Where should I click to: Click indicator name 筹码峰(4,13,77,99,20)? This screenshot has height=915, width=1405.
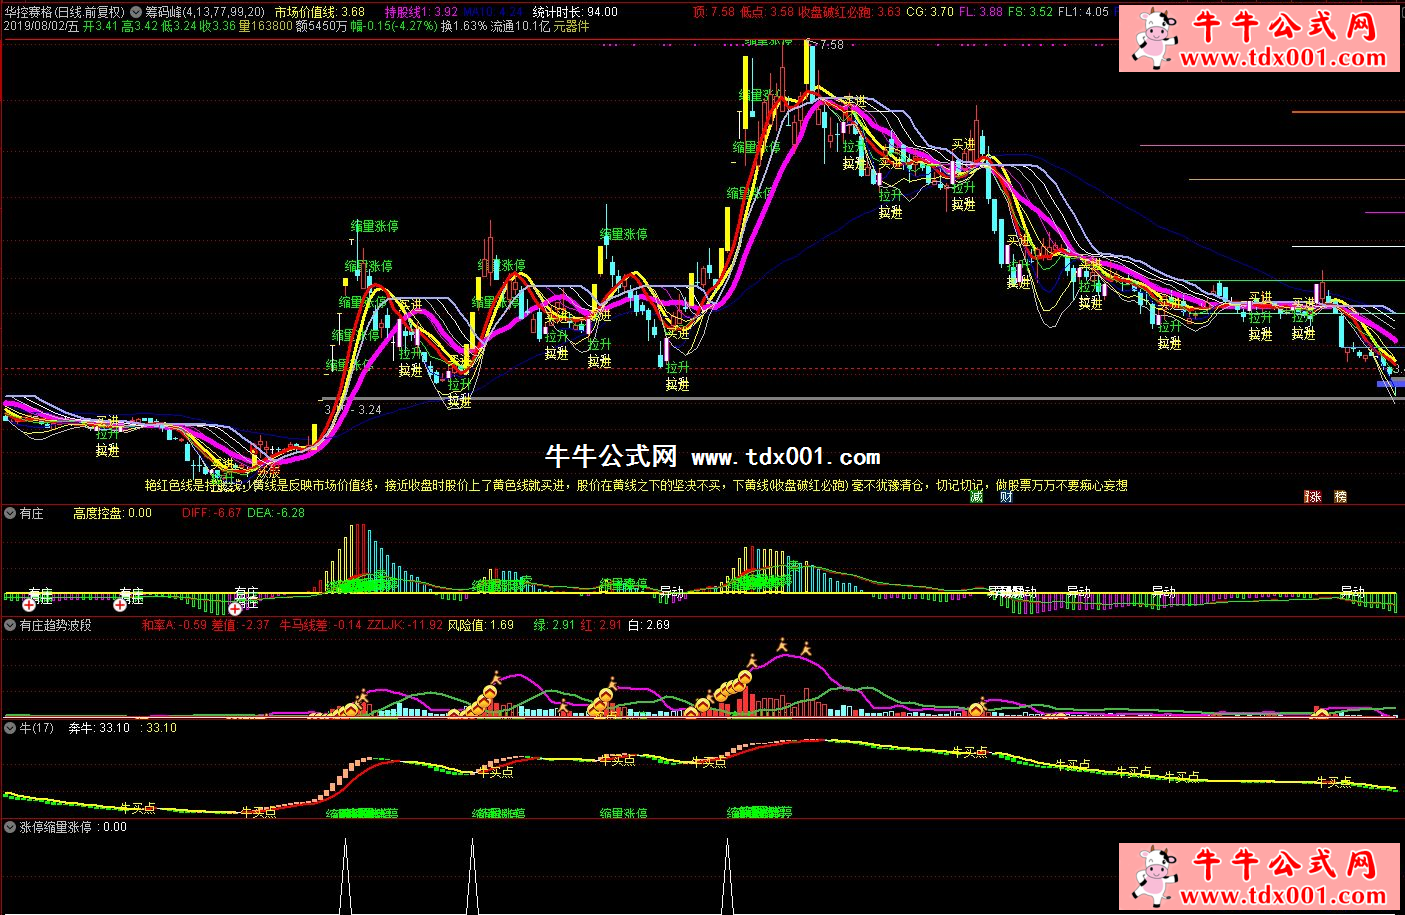pos(205,12)
